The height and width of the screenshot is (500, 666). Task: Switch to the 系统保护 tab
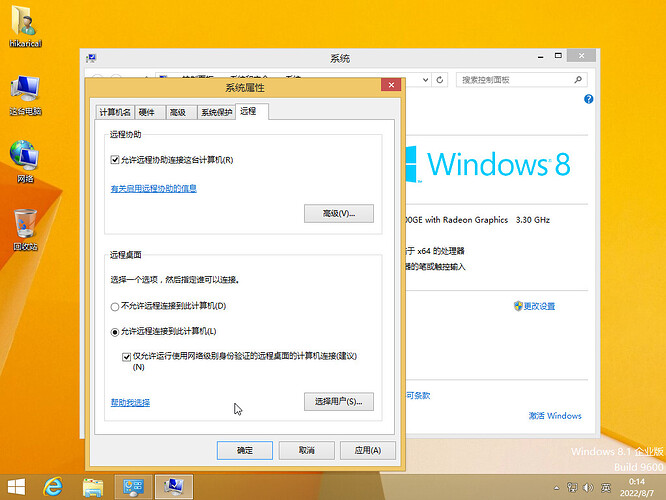216,112
